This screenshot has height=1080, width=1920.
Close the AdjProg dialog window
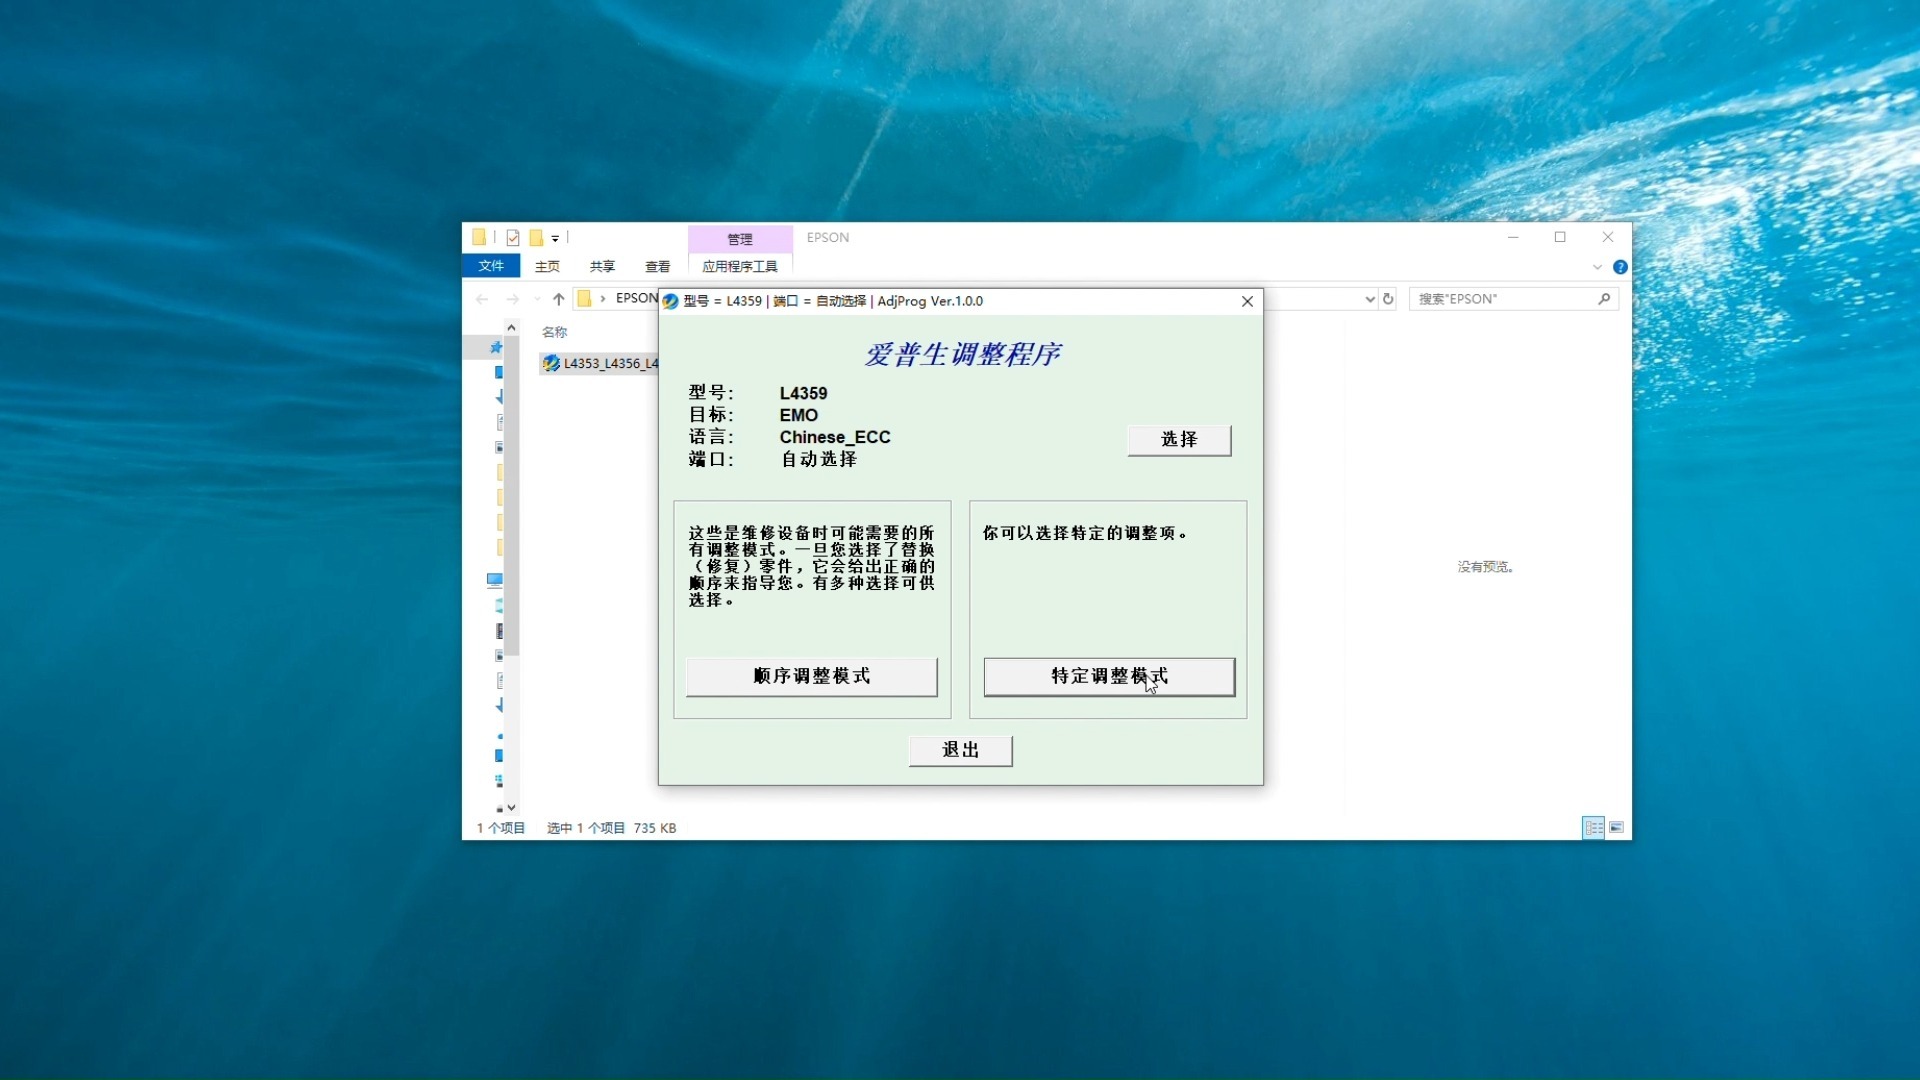[1247, 301]
